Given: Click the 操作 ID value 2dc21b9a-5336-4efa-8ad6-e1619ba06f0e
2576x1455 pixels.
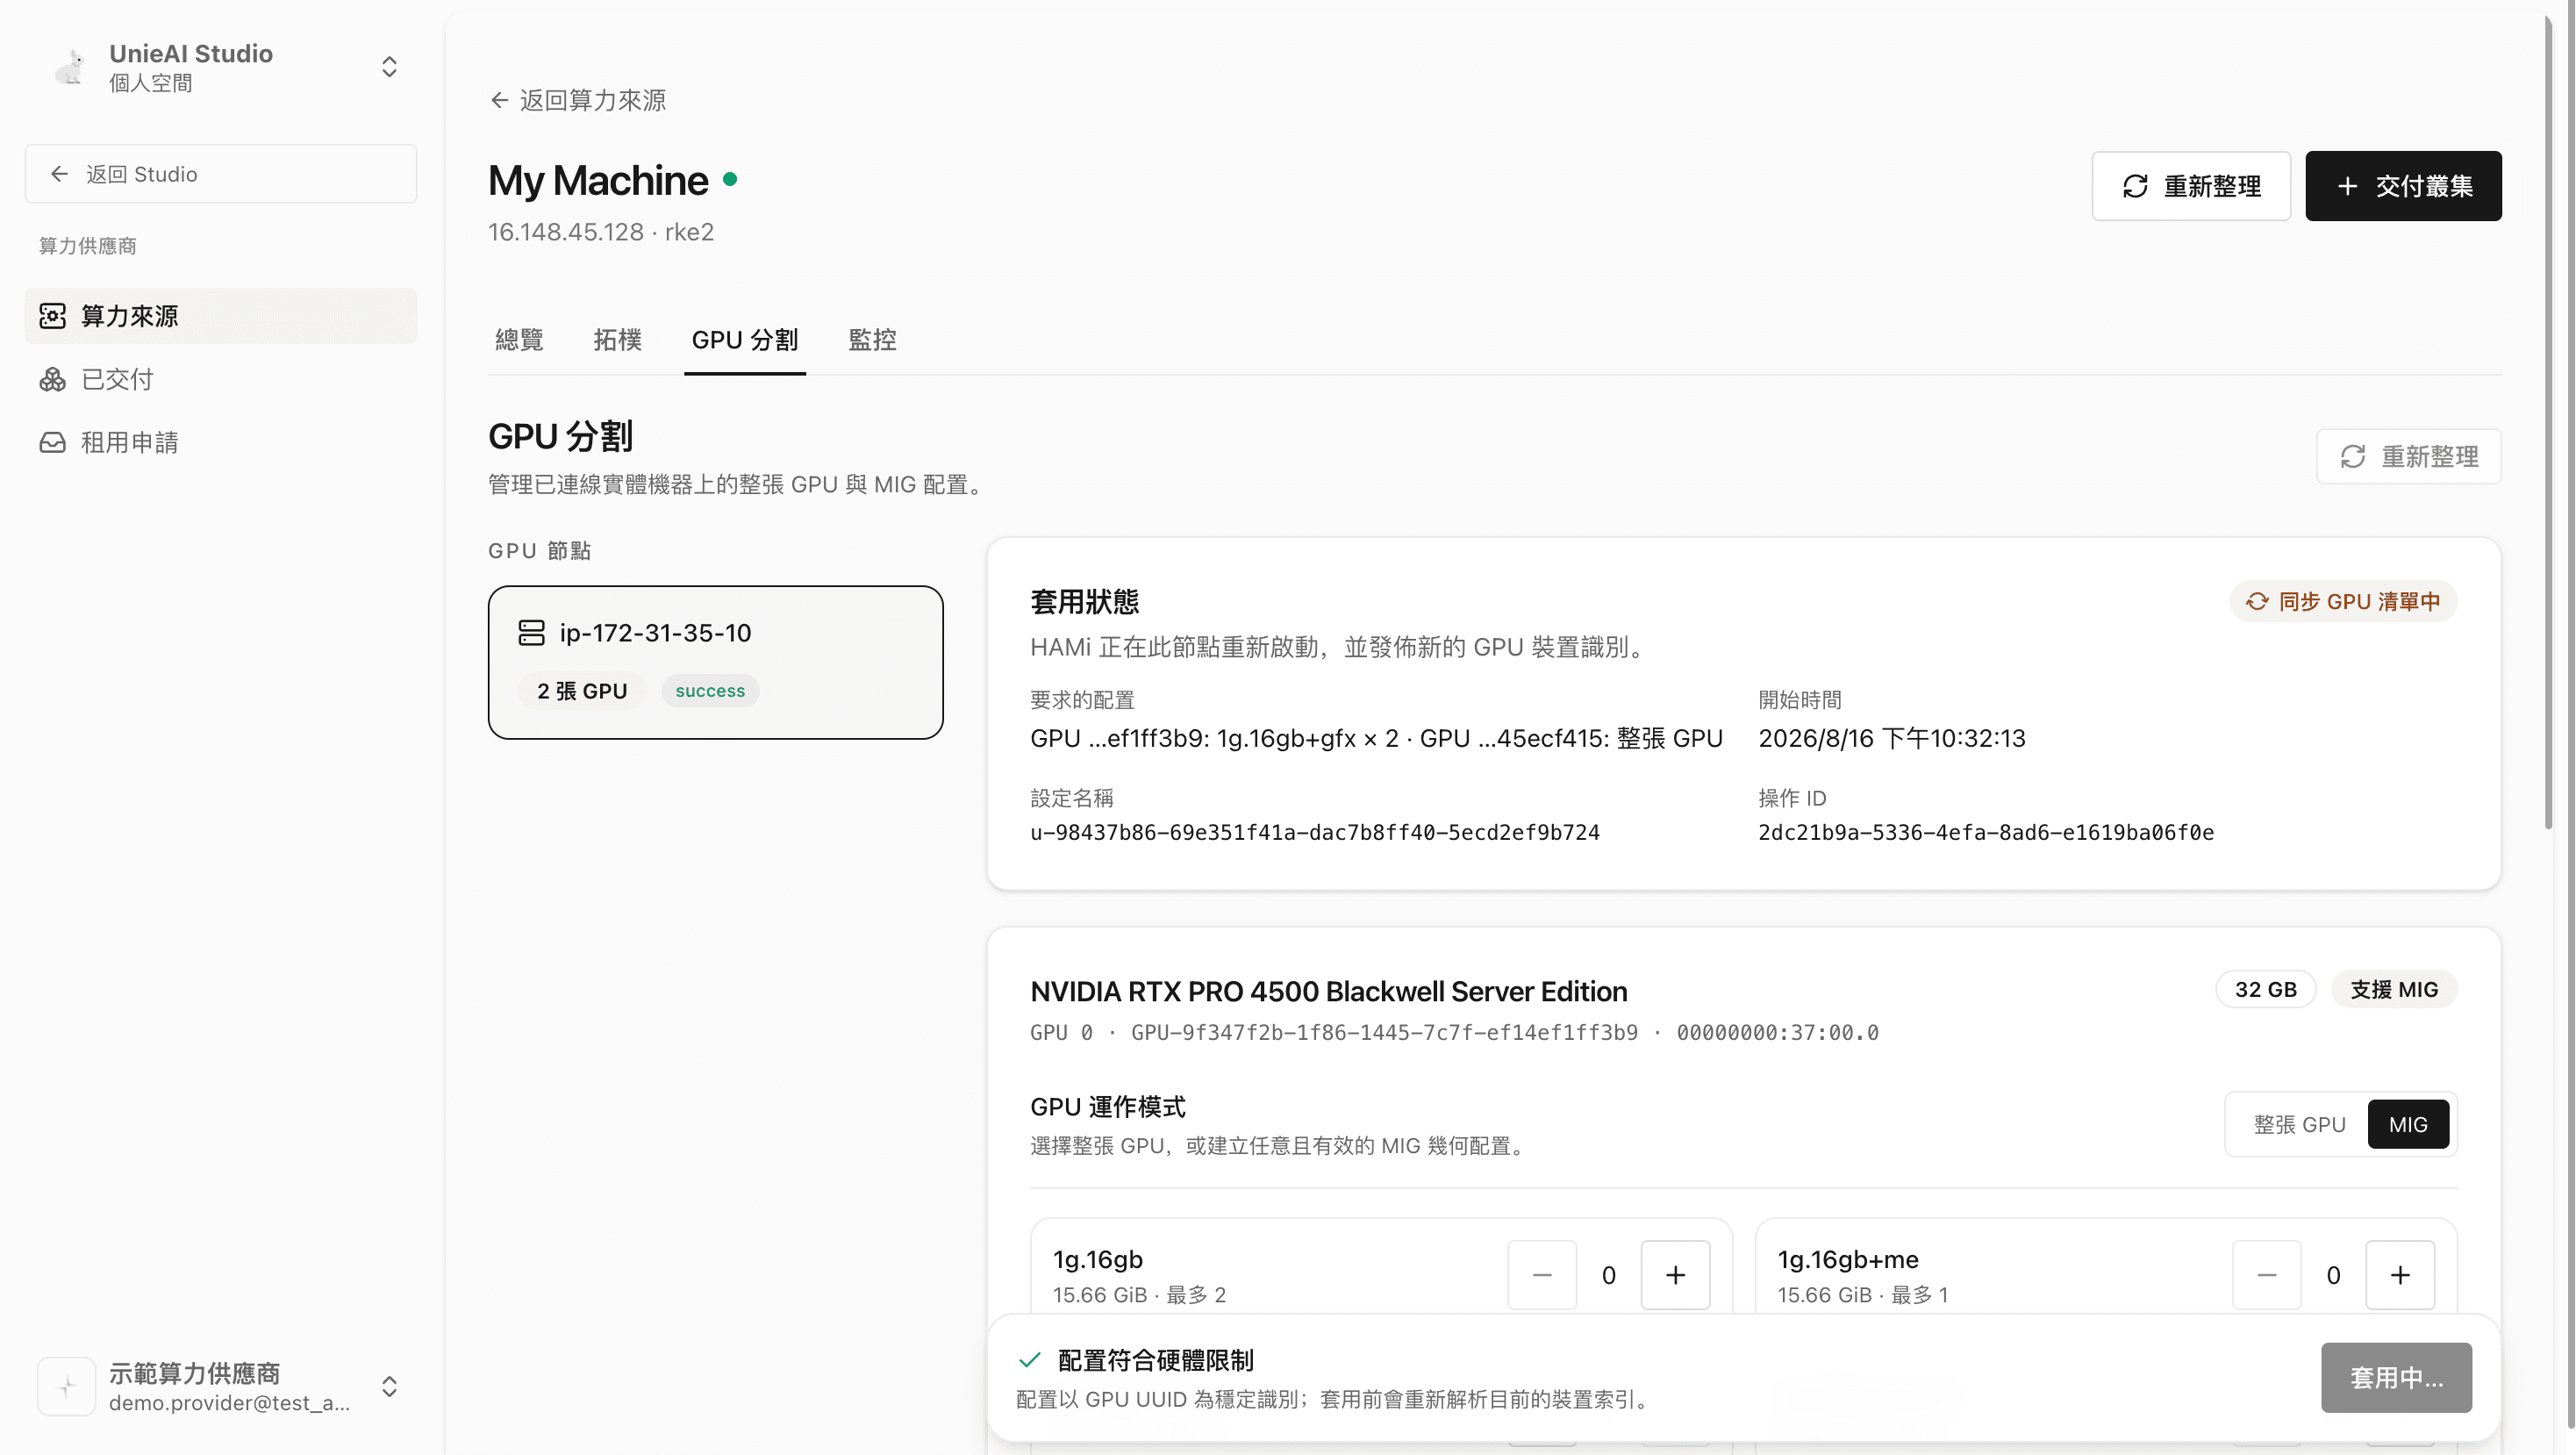Looking at the screenshot, I should coord(1986,832).
